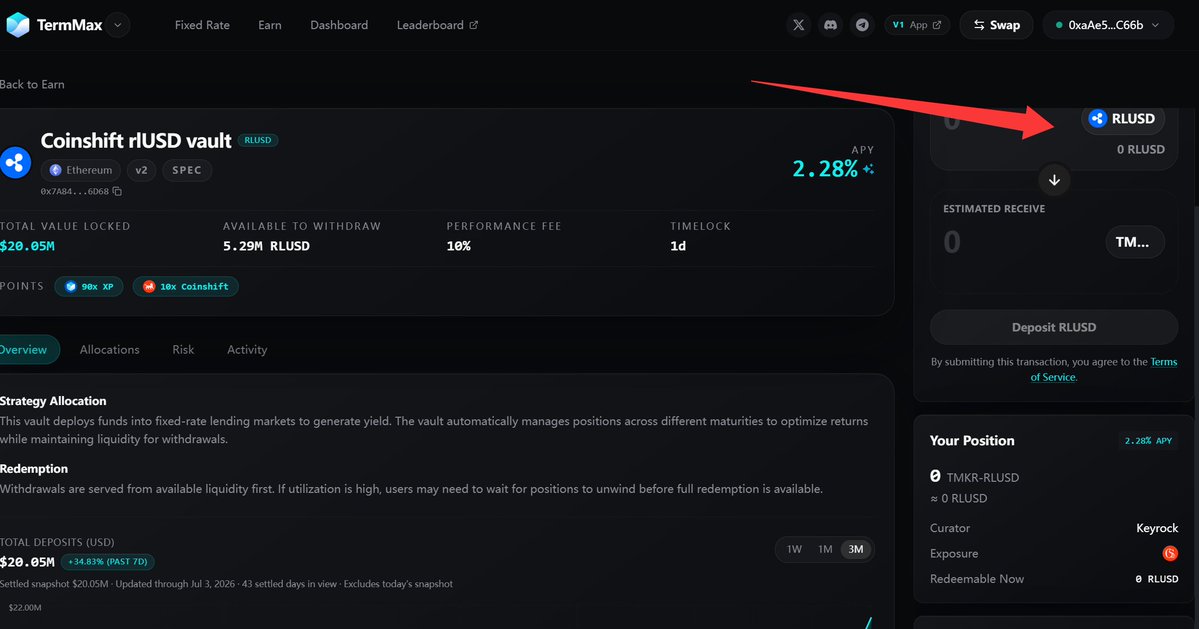The image size is (1199, 629).
Task: Click the v2 version badge
Action: (x=141, y=170)
